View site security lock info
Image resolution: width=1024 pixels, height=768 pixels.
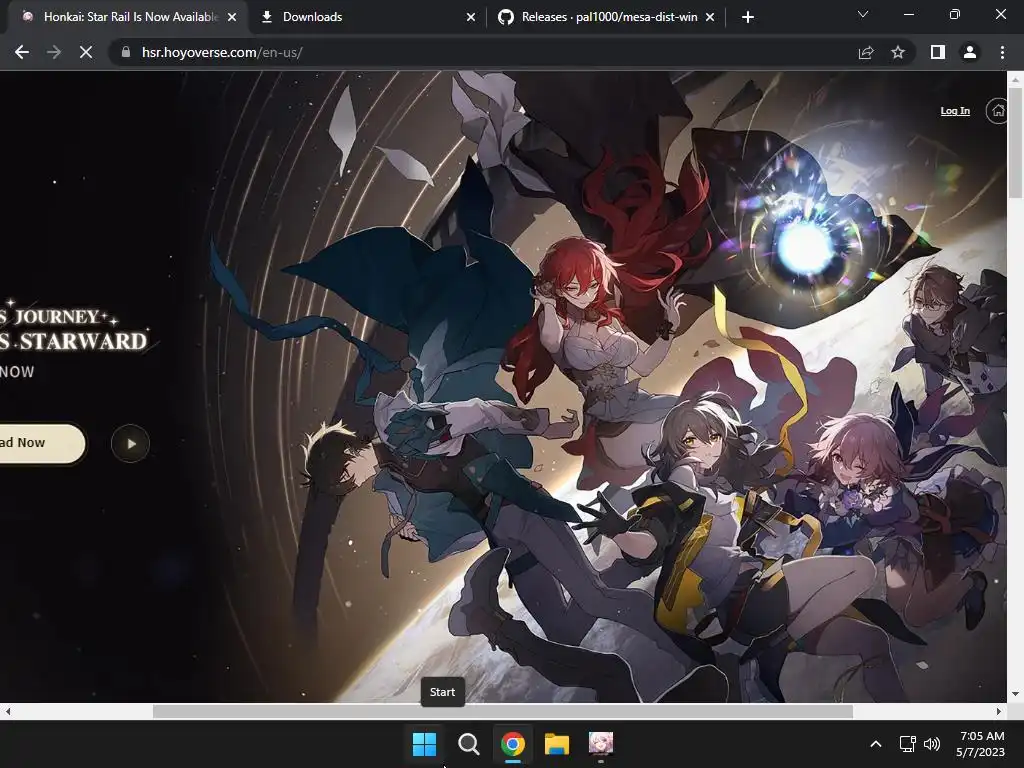pos(125,52)
